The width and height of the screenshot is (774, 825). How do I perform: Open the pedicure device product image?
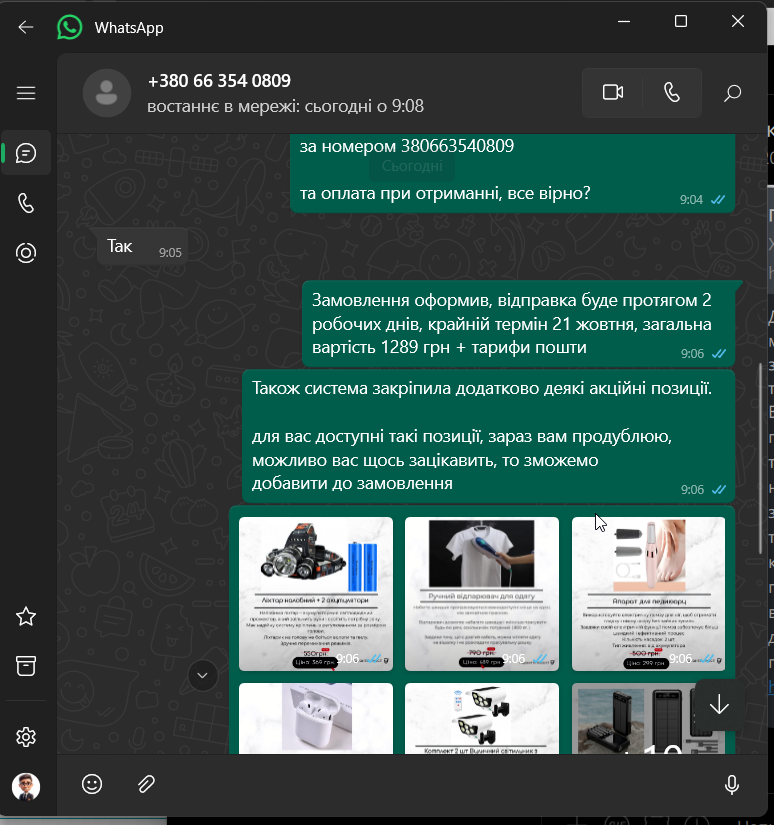tap(648, 593)
